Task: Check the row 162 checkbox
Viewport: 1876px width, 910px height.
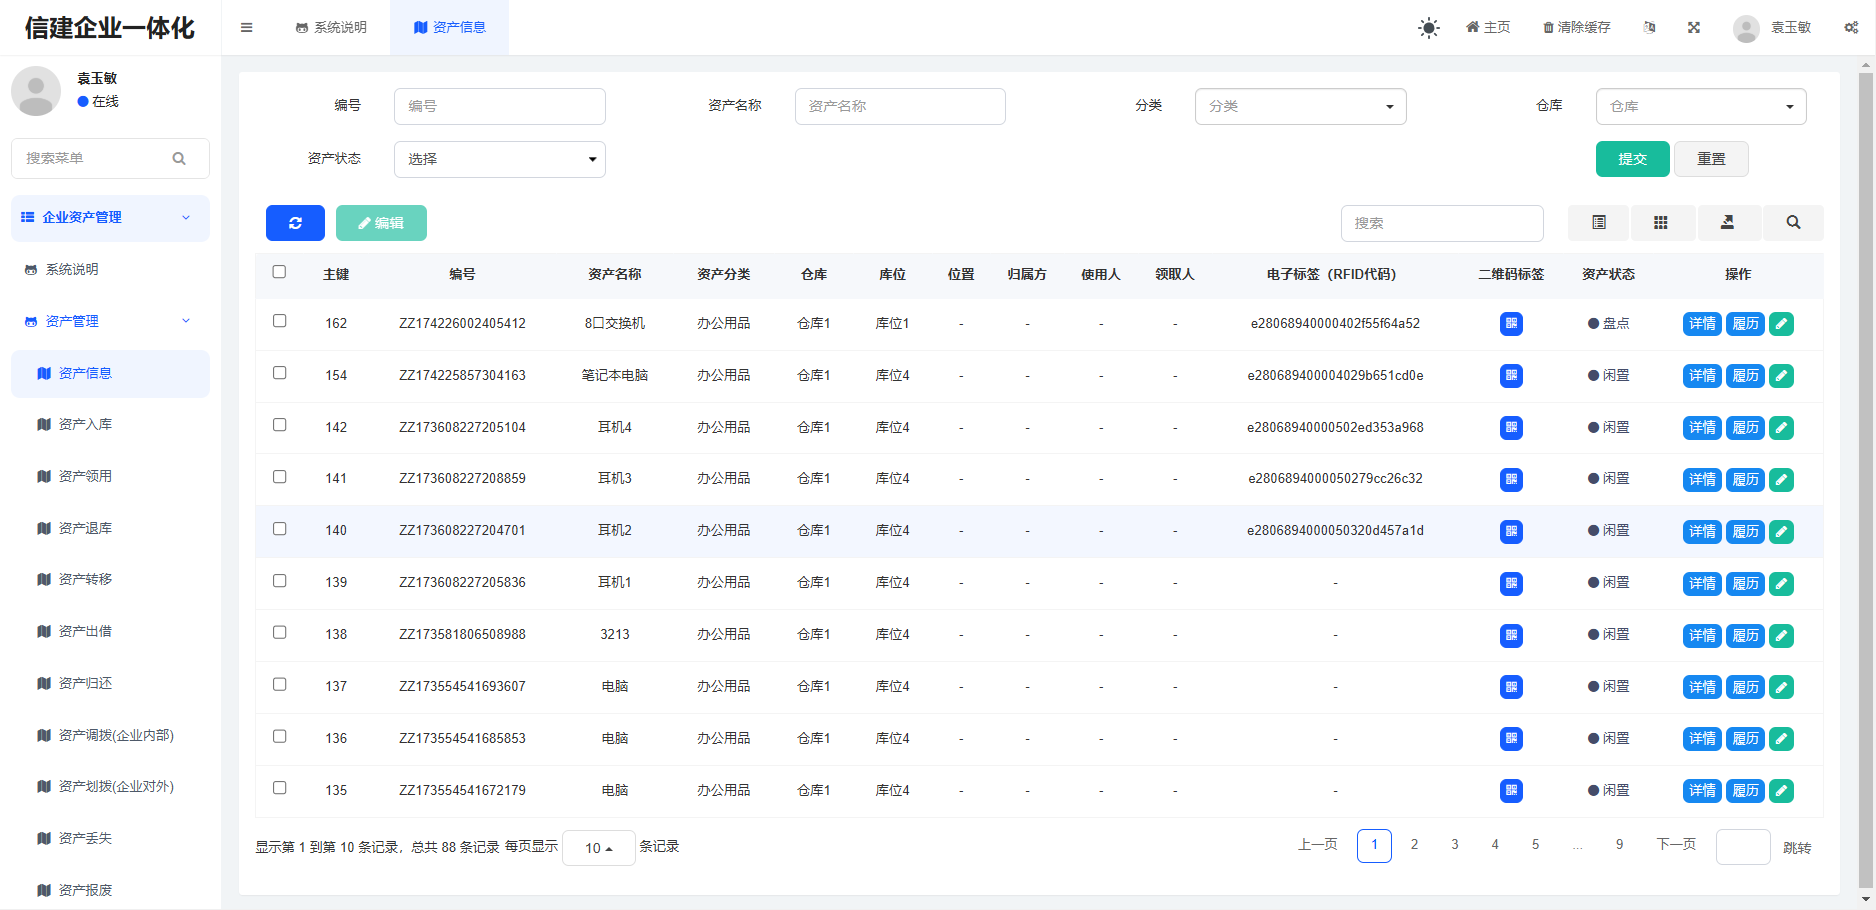Action: tap(279, 321)
